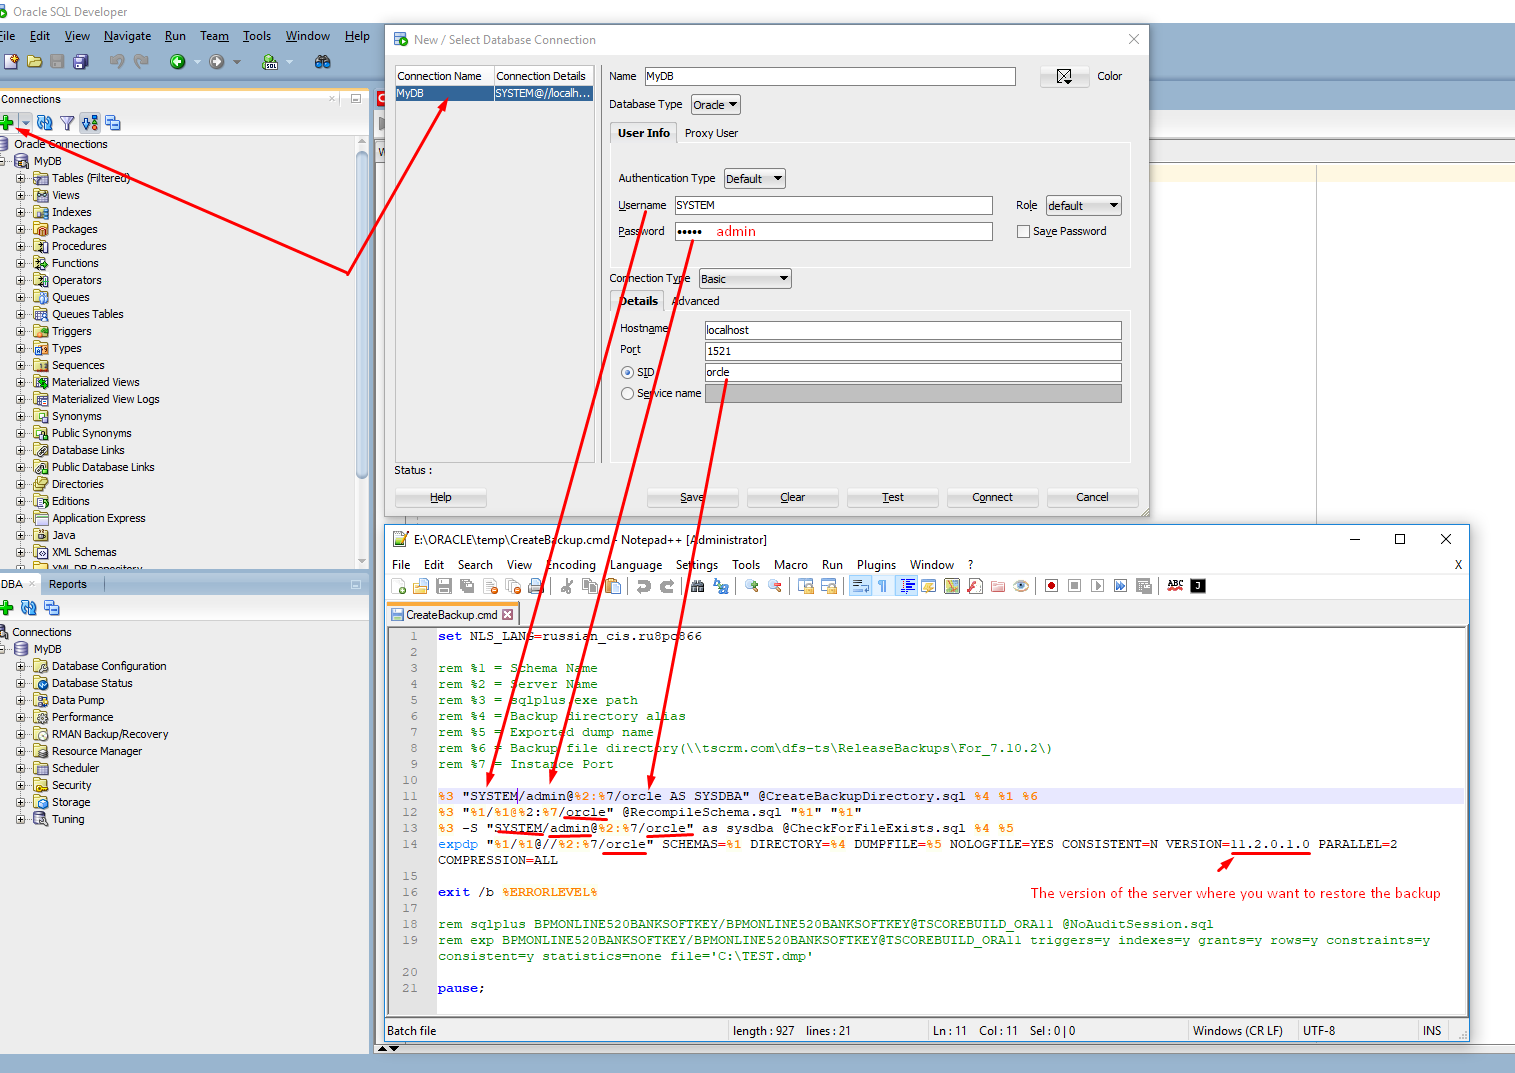The height and width of the screenshot is (1073, 1515).
Task: Click the New file icon in SQL Developer toolbar
Action: pyautogui.click(x=11, y=62)
